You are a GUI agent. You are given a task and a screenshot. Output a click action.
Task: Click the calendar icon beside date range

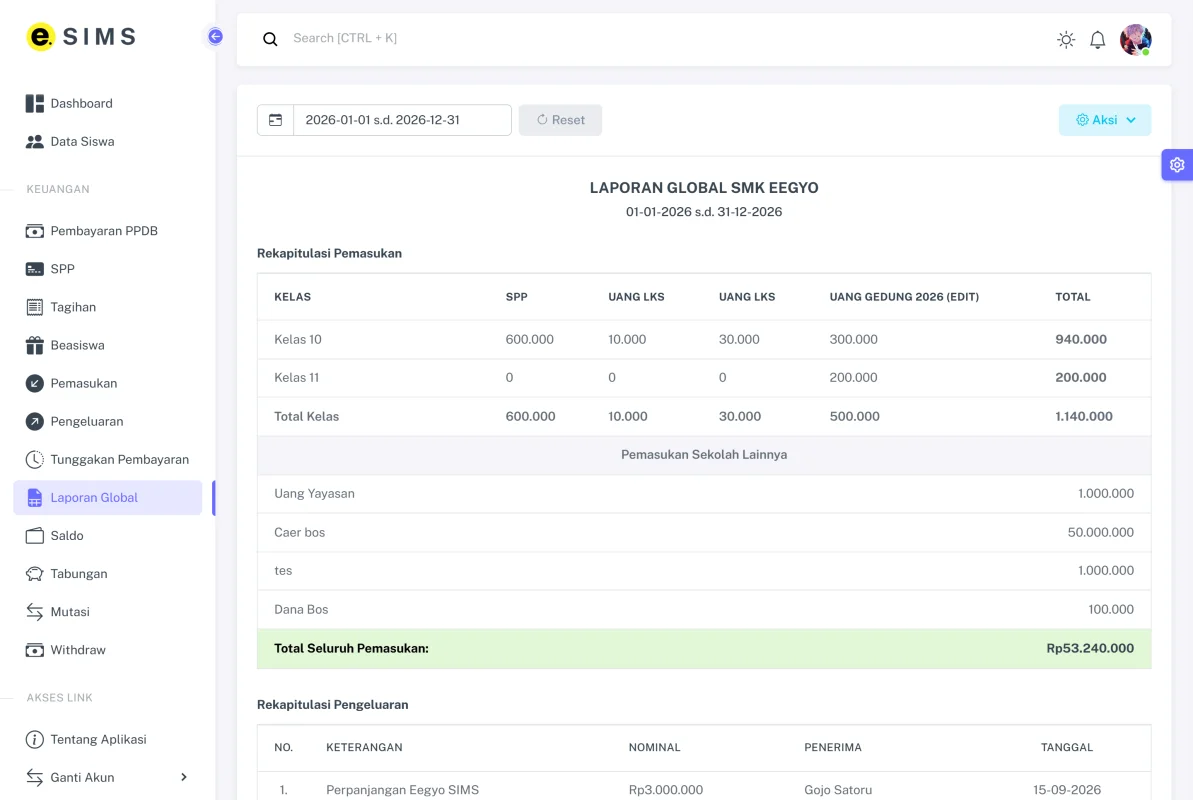point(275,120)
